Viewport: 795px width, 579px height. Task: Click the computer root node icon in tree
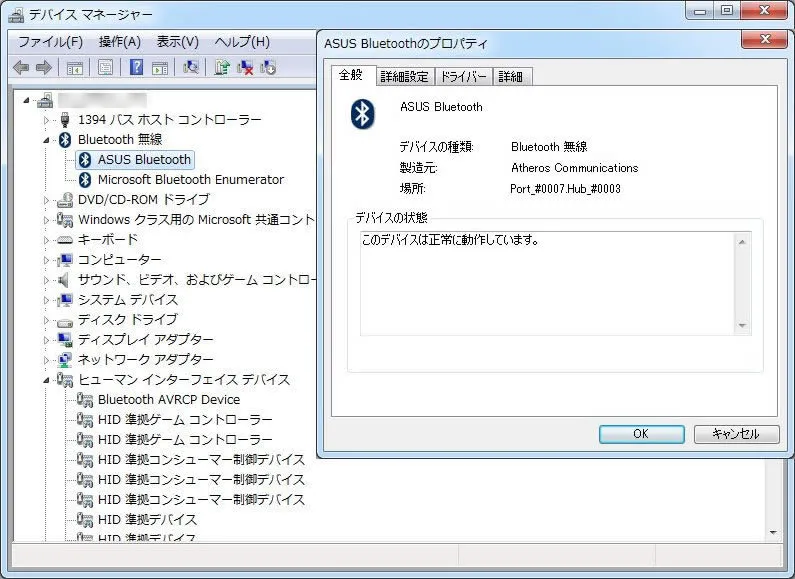pos(45,100)
